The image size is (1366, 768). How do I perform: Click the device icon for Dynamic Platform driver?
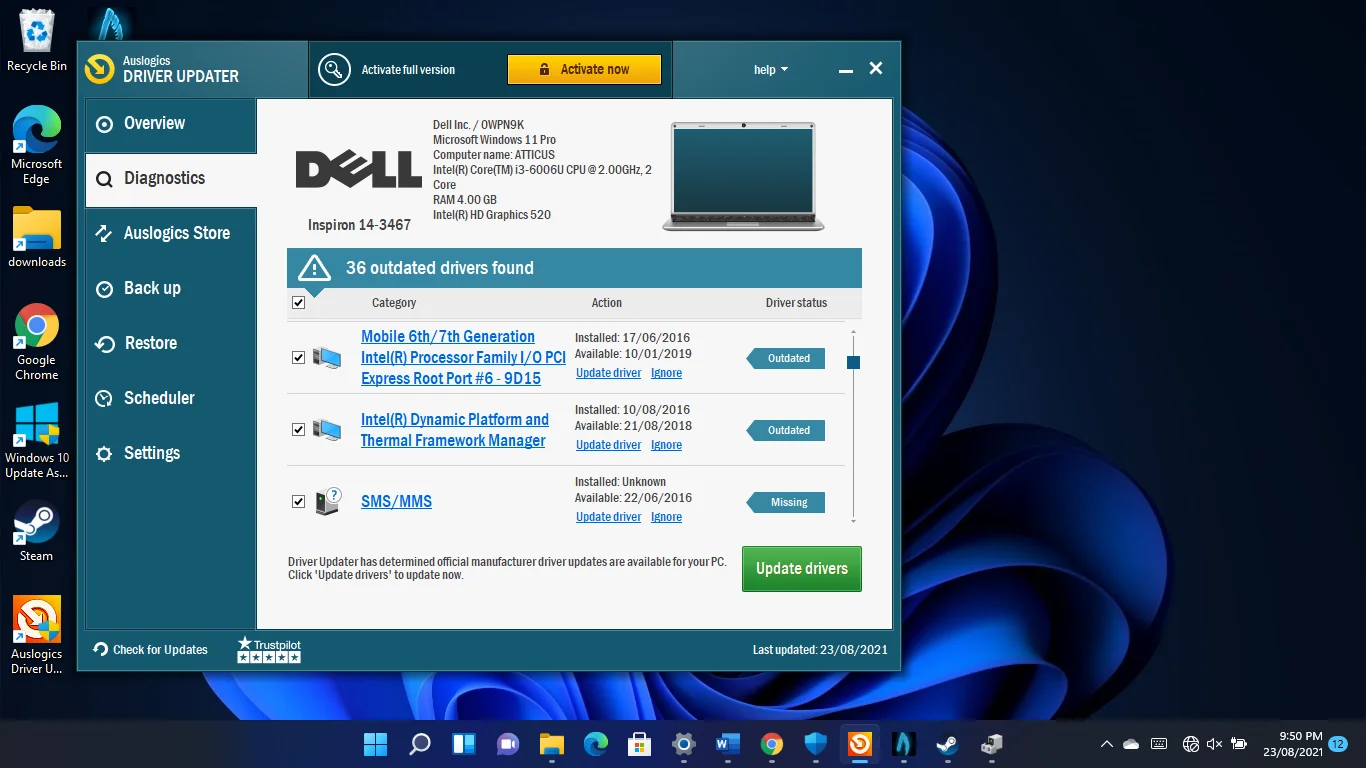click(326, 429)
